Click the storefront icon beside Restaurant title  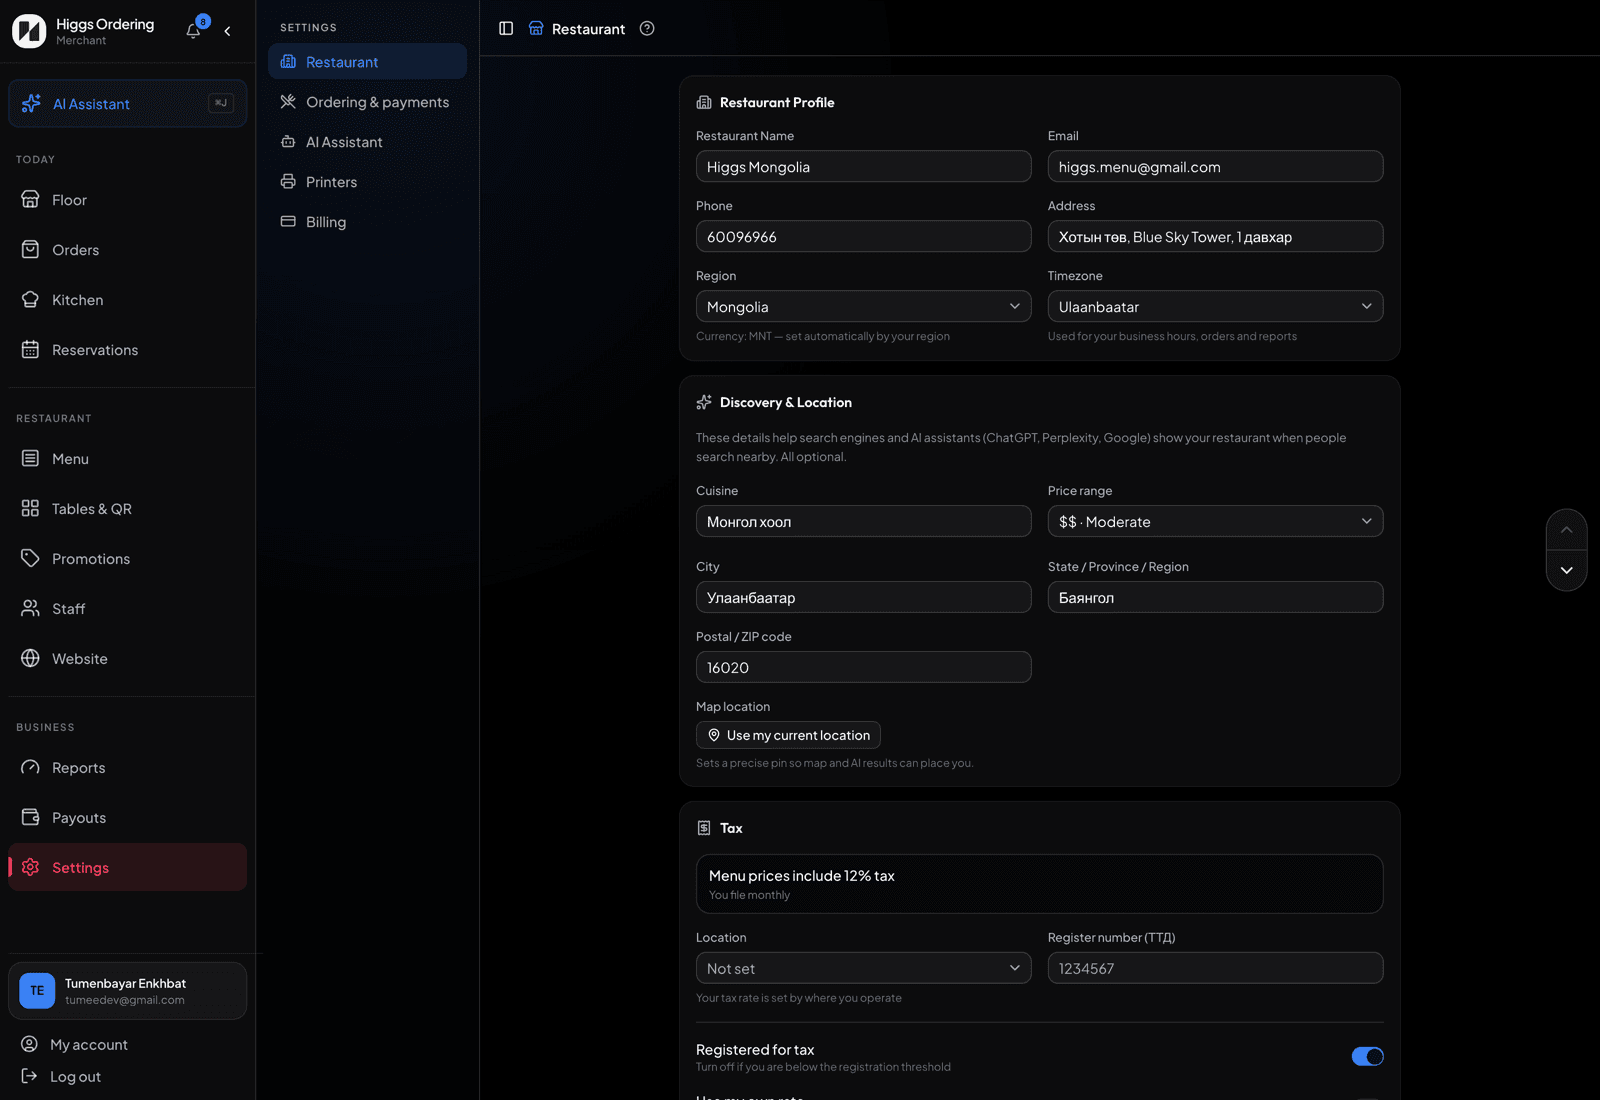tap(536, 29)
